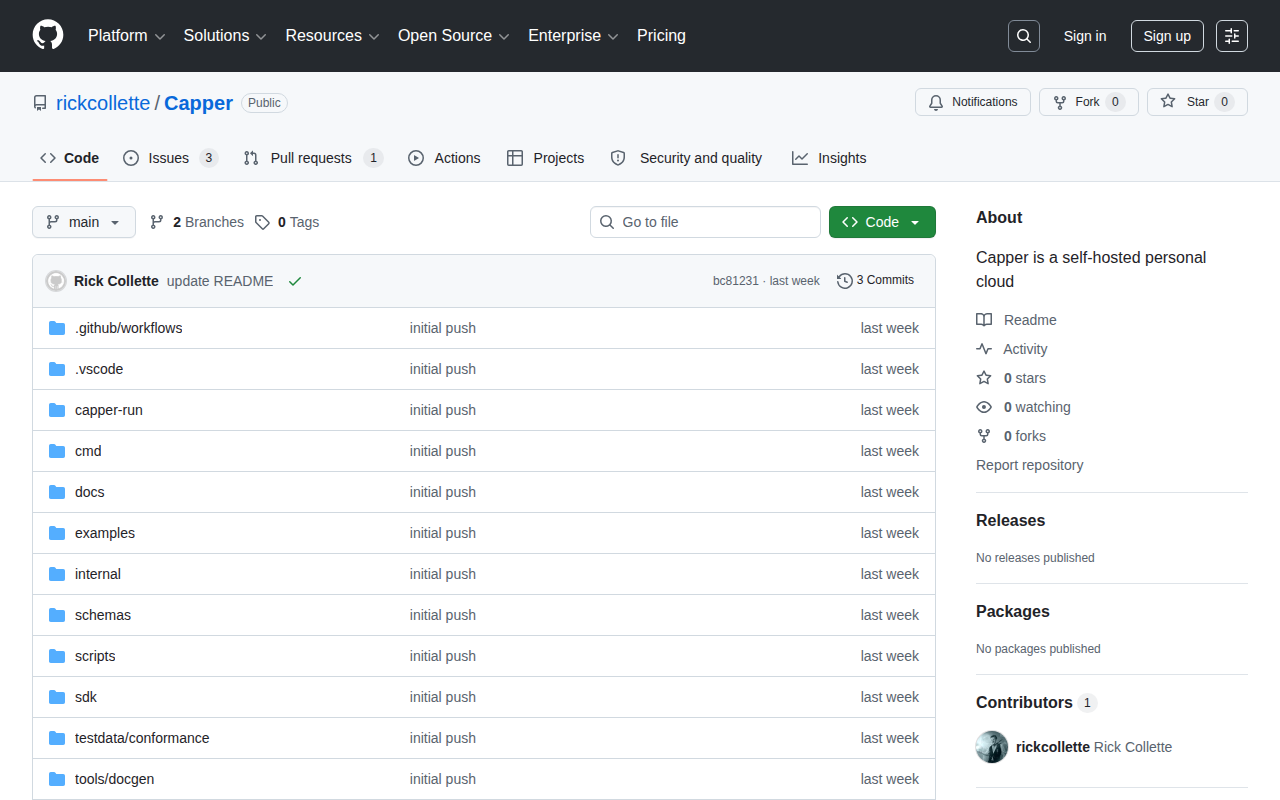Image resolution: width=1280 pixels, height=800 pixels.
Task: Click the sdk folder icon
Action: pyautogui.click(x=57, y=697)
